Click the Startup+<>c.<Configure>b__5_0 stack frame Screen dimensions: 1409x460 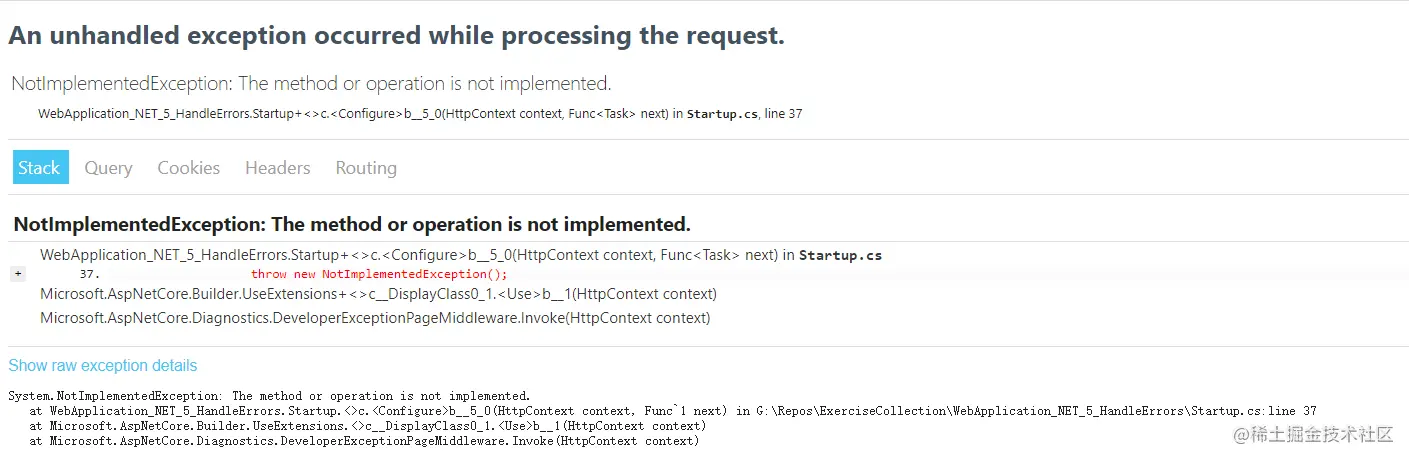click(461, 255)
